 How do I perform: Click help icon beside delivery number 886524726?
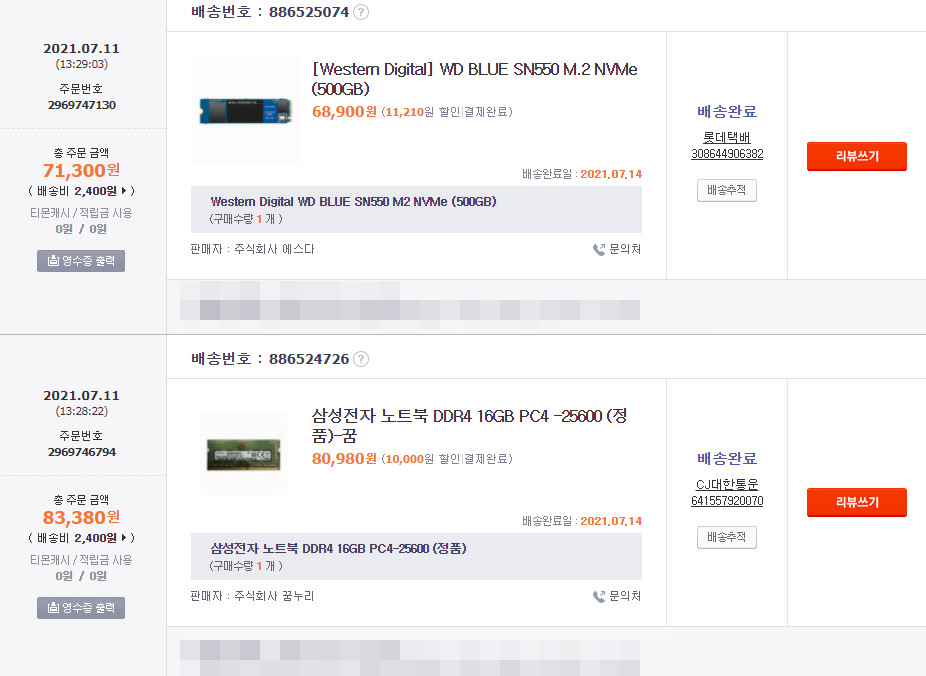(x=361, y=359)
